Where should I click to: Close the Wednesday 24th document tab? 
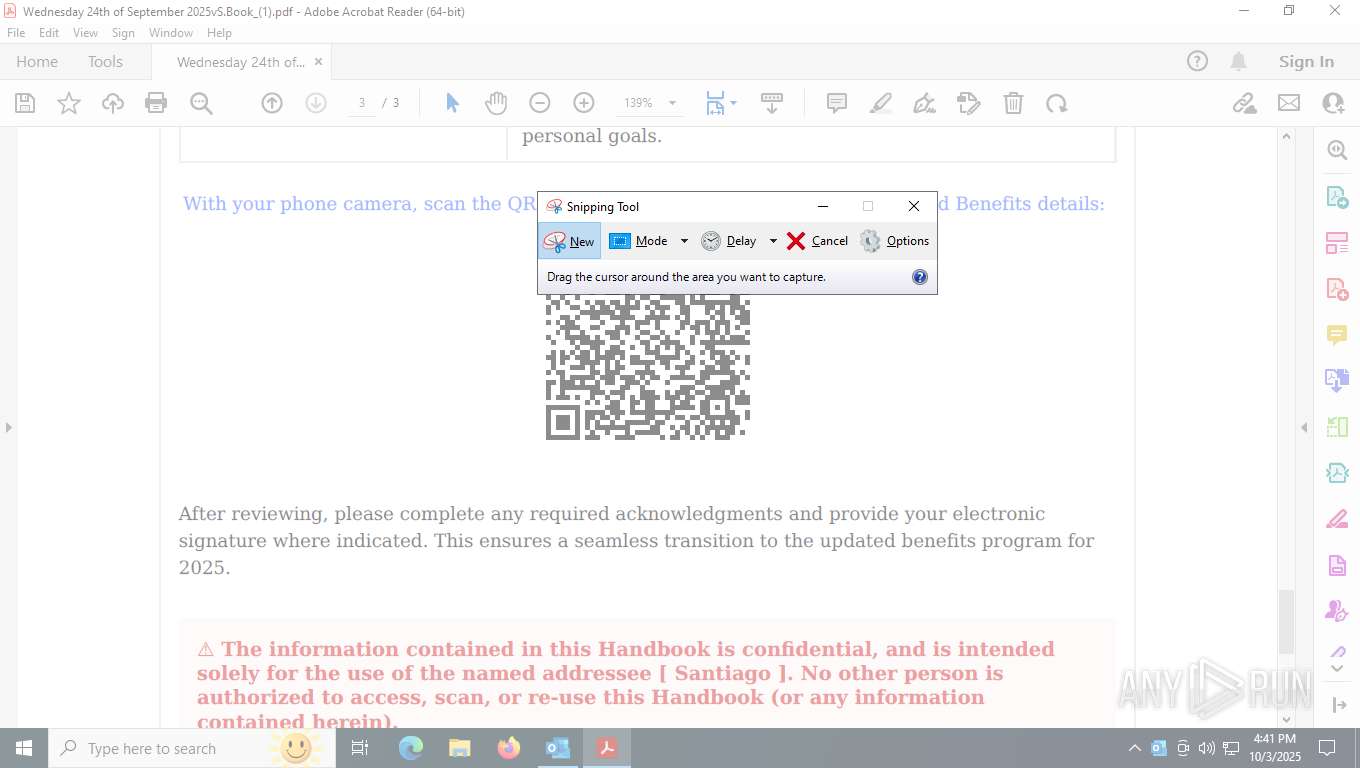(x=318, y=61)
